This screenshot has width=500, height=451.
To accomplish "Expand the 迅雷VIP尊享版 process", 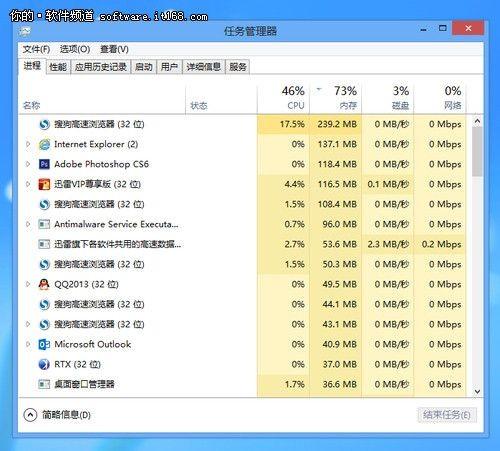I will tap(28, 184).
